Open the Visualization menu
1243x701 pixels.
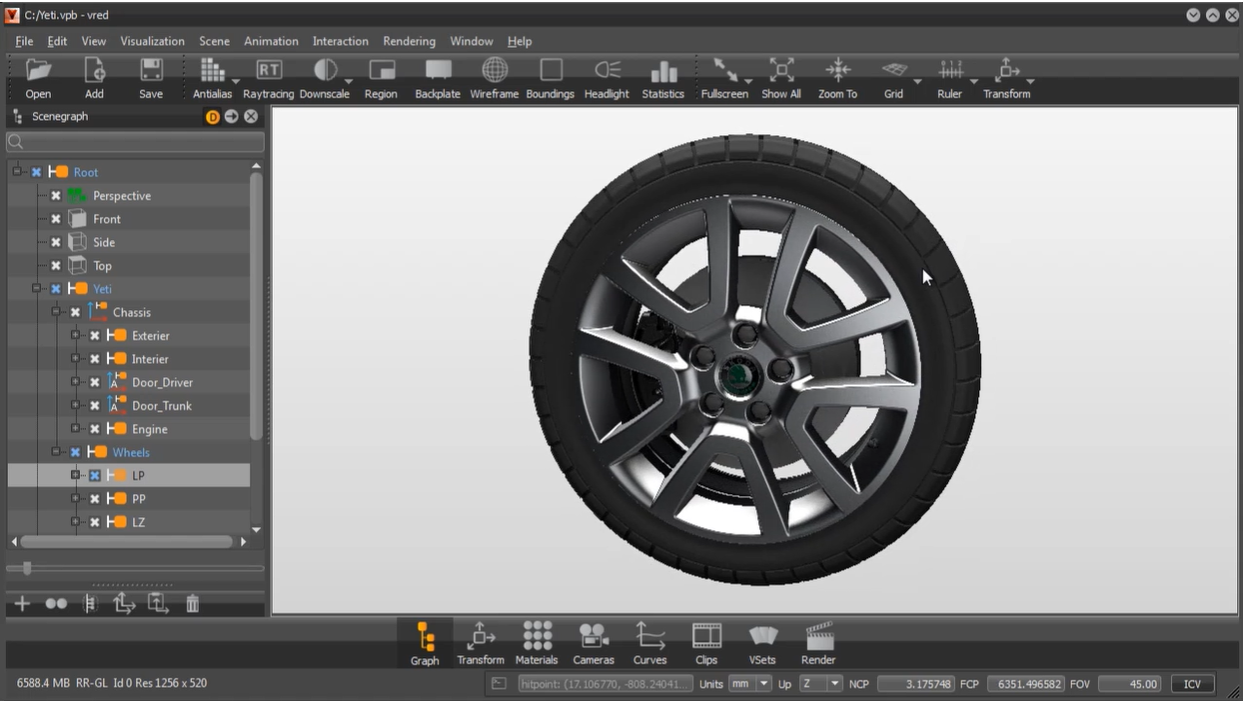tap(152, 41)
